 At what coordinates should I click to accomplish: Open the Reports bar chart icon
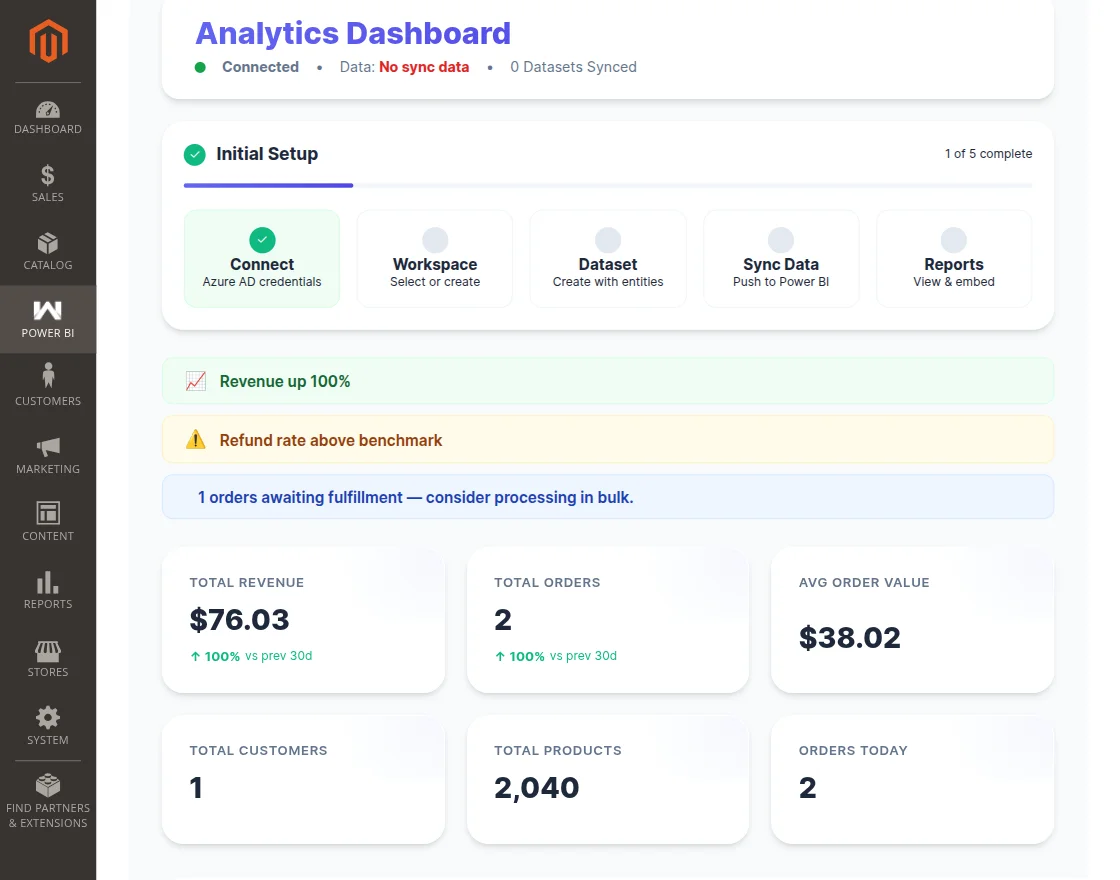pos(48,582)
